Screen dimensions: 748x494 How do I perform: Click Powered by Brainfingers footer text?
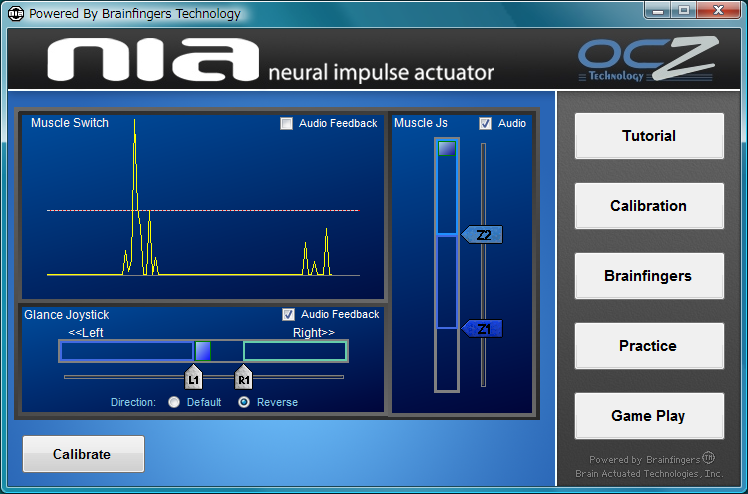tap(651, 459)
